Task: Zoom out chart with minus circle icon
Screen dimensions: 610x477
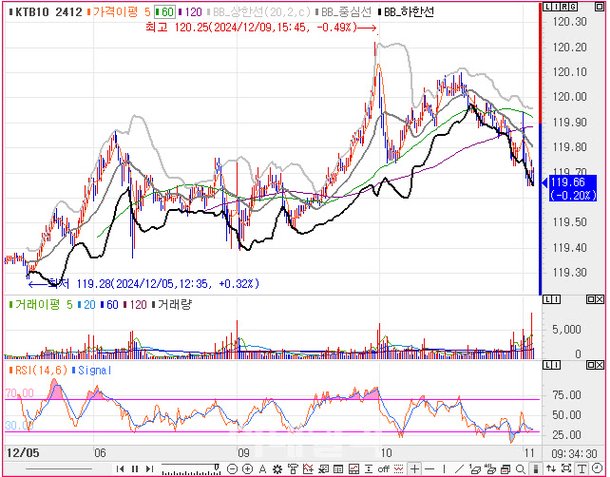Action: pos(232,469)
